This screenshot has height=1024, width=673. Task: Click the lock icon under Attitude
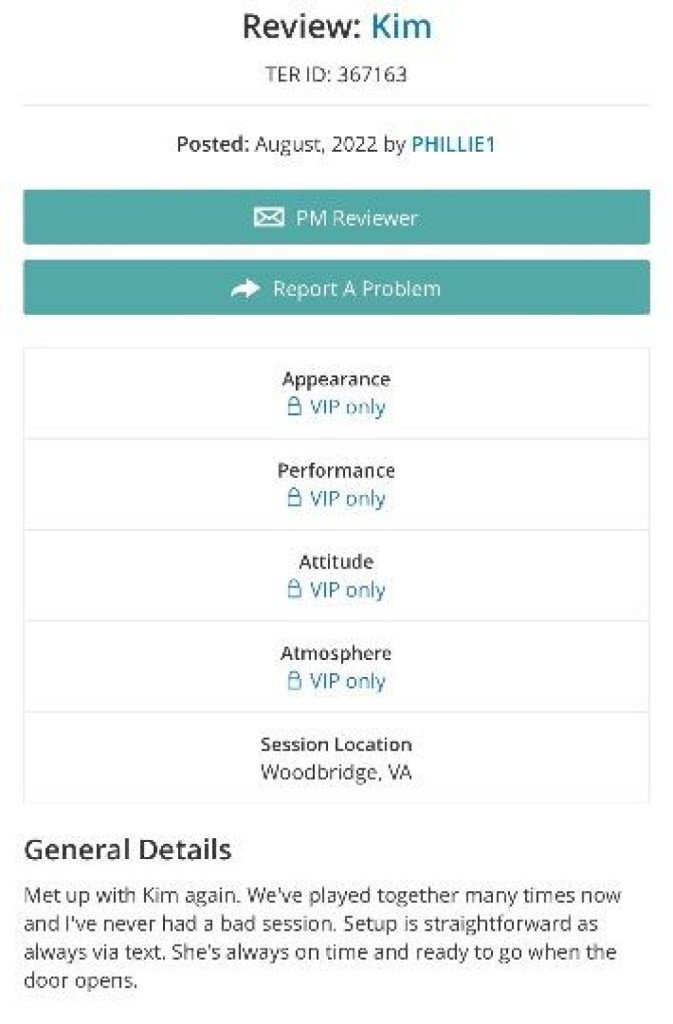coord(294,590)
